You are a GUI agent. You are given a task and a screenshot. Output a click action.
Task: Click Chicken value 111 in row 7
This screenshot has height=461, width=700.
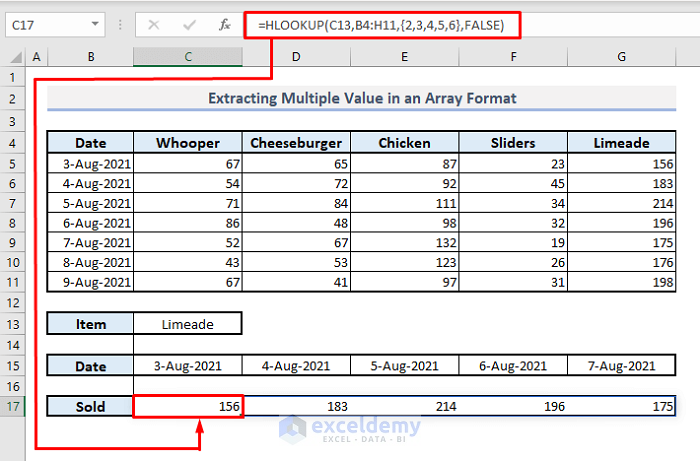pyautogui.click(x=404, y=203)
